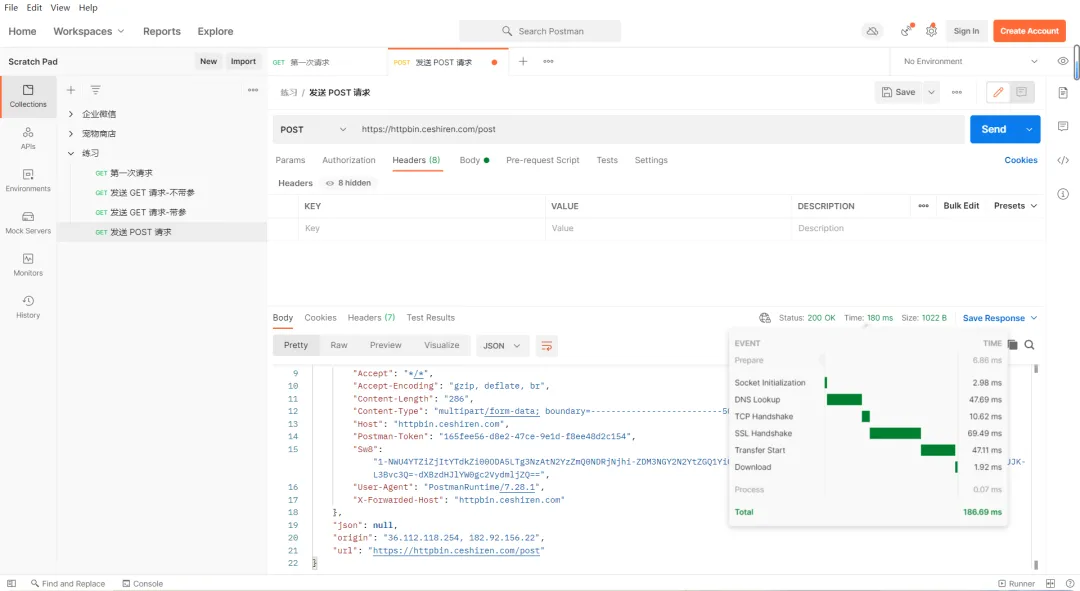Open the HTTP method POST dropdown

(x=313, y=129)
